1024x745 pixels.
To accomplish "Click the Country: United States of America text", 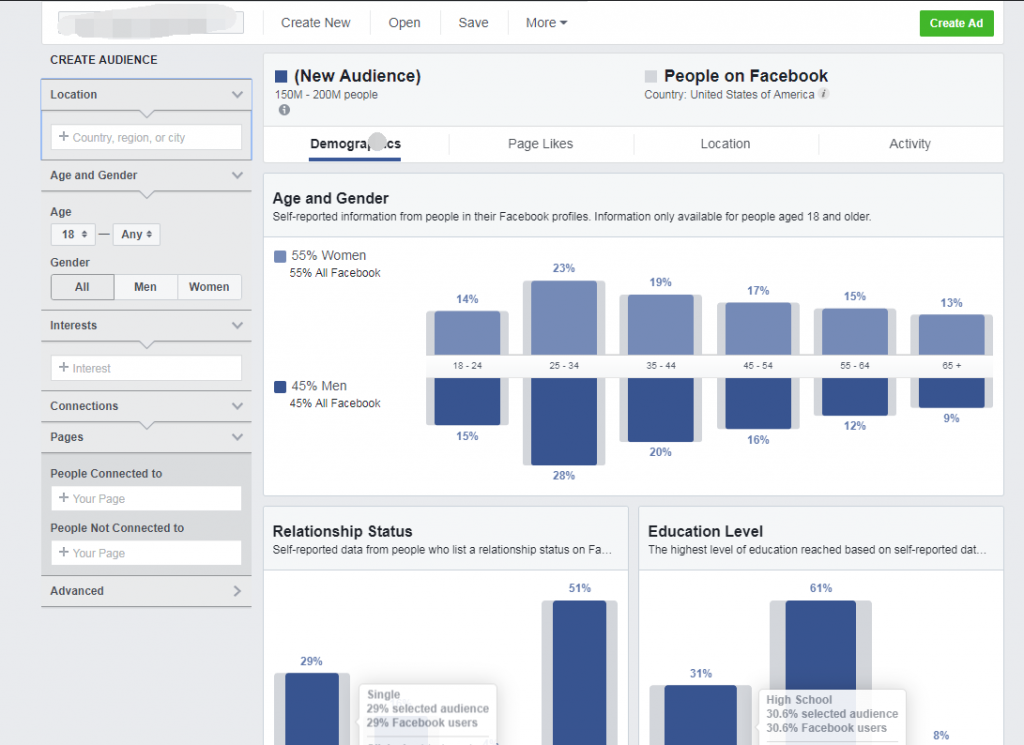I will (729, 95).
